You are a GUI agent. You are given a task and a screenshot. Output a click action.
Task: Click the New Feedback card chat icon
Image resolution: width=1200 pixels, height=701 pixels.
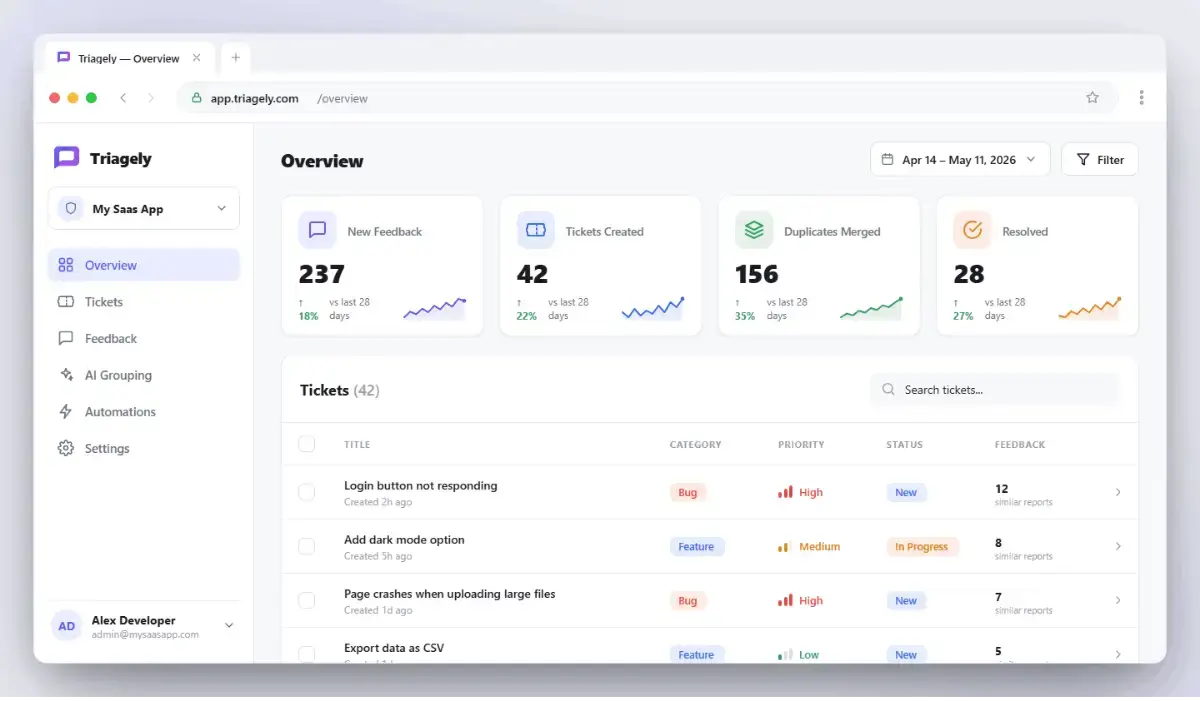[317, 230]
